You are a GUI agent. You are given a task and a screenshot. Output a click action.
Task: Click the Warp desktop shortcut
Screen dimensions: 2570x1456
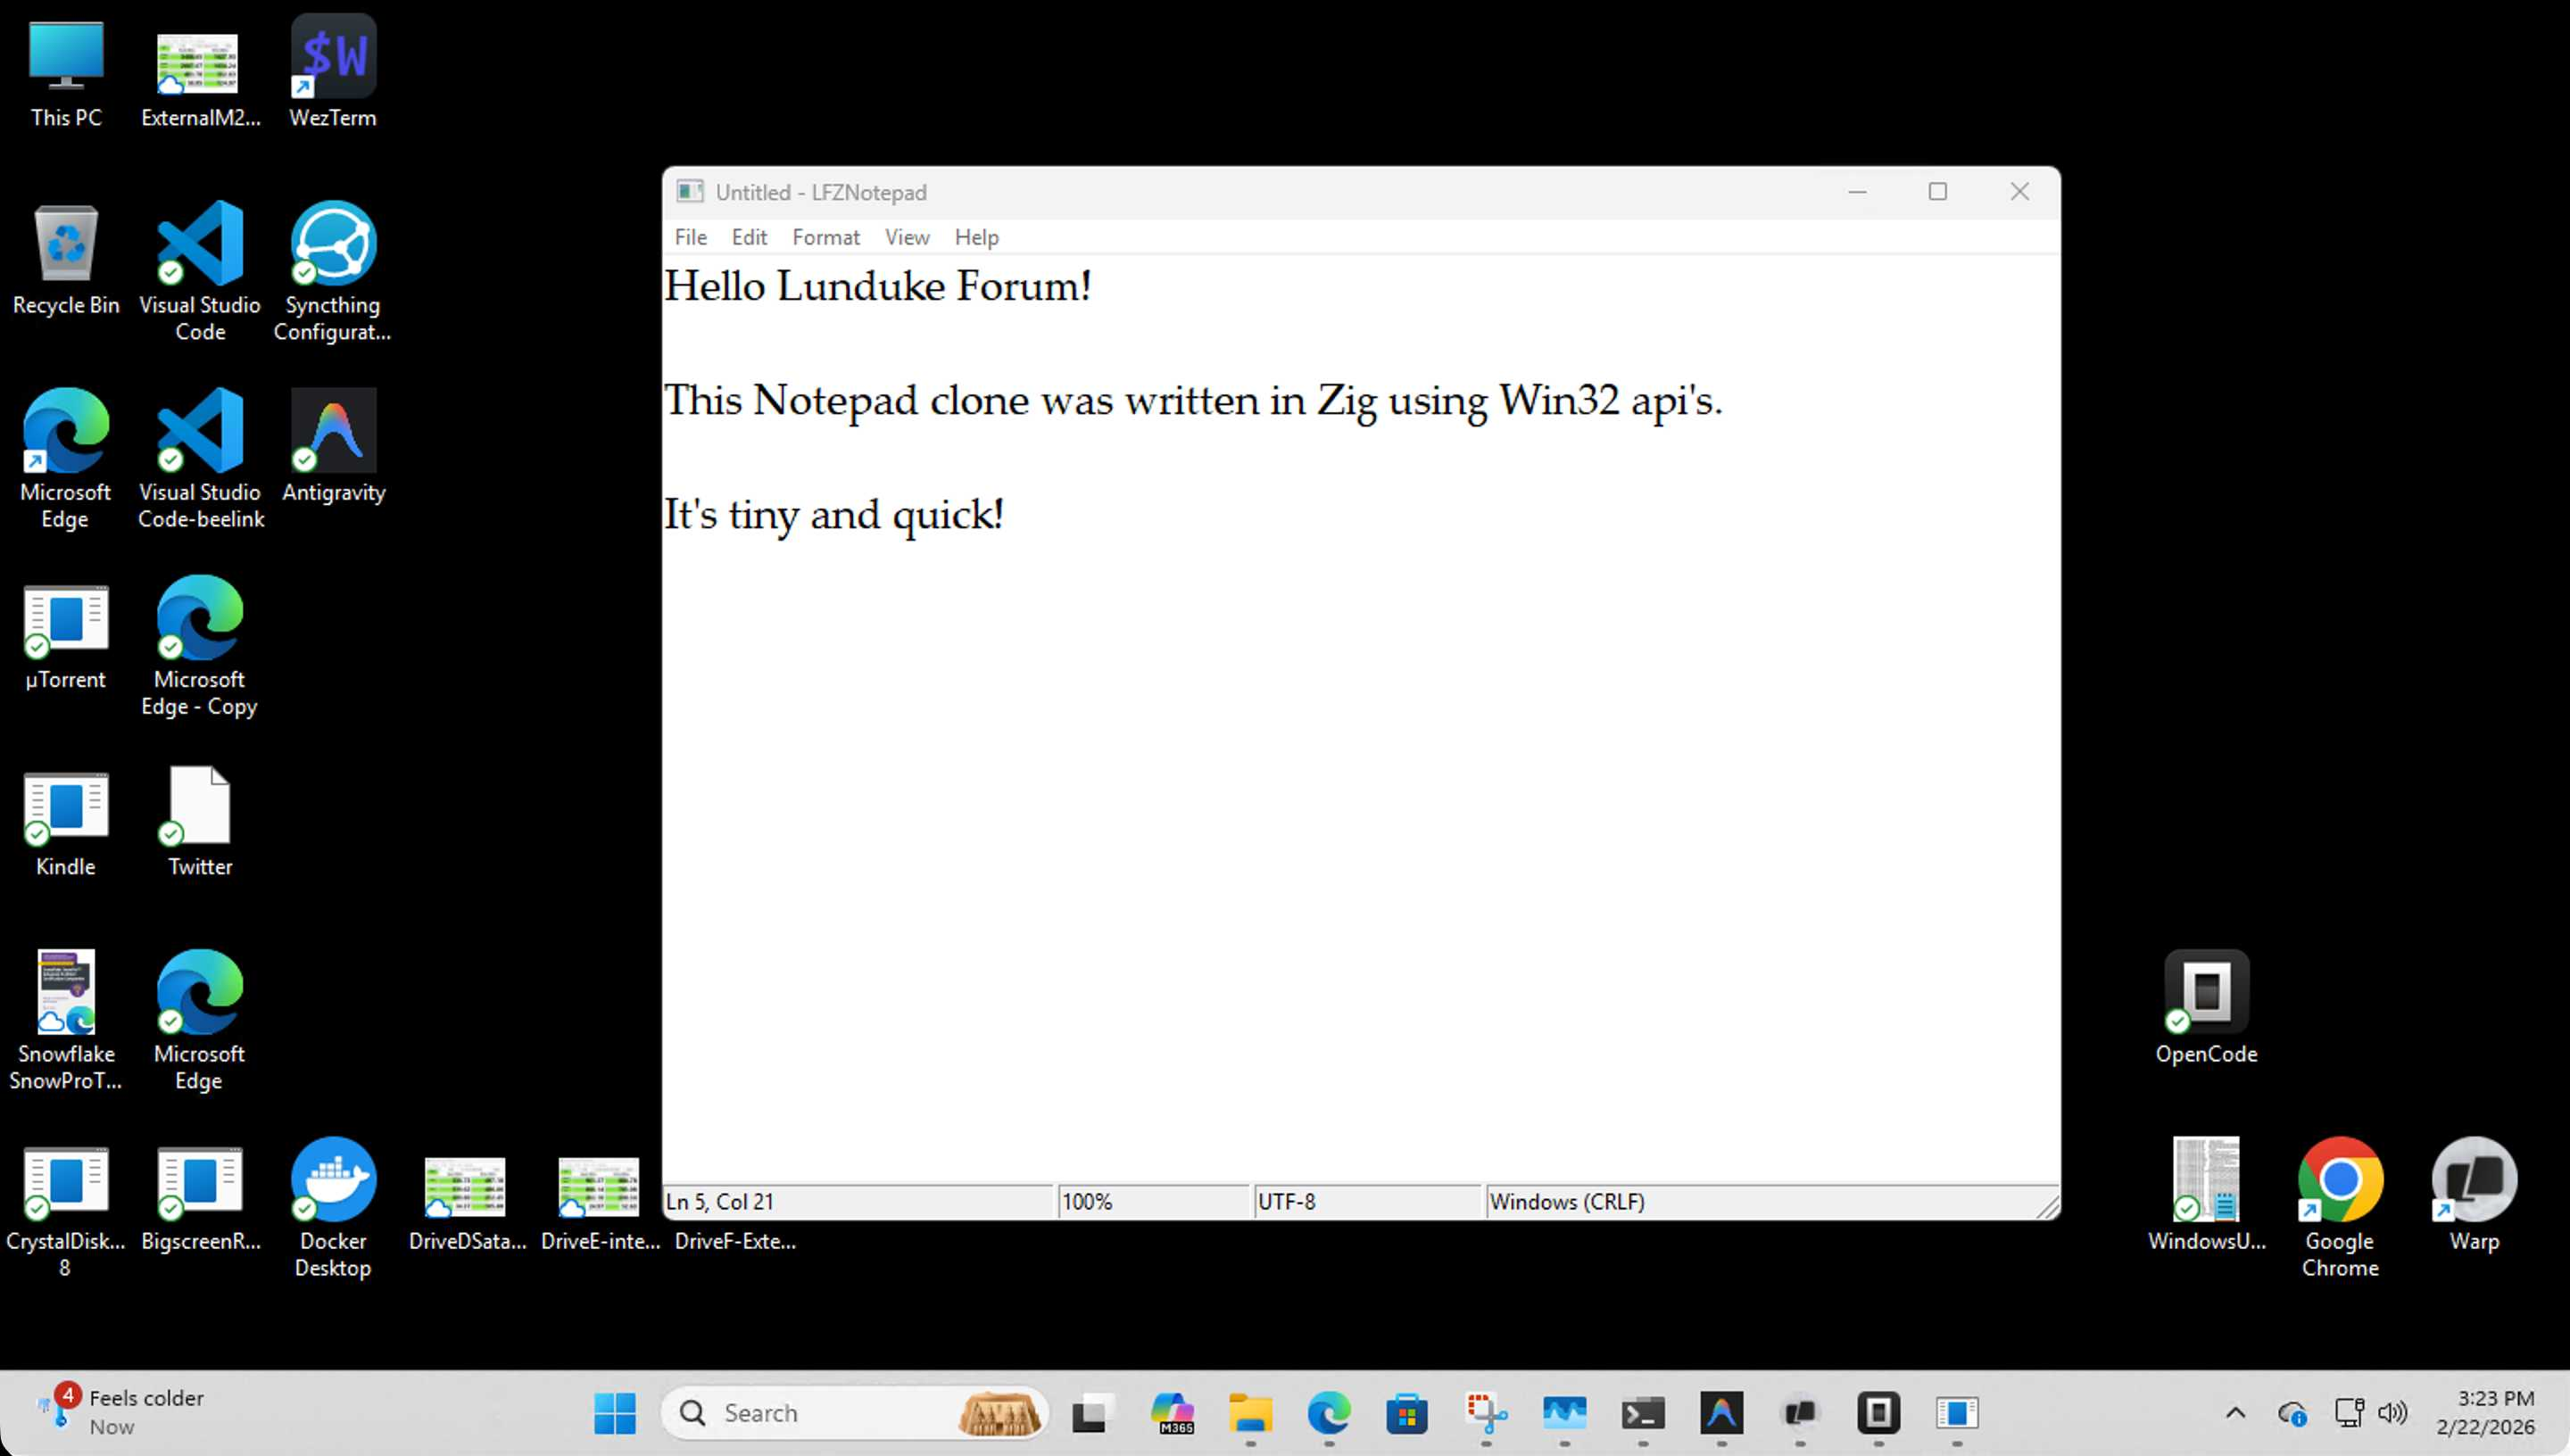click(x=2473, y=1181)
